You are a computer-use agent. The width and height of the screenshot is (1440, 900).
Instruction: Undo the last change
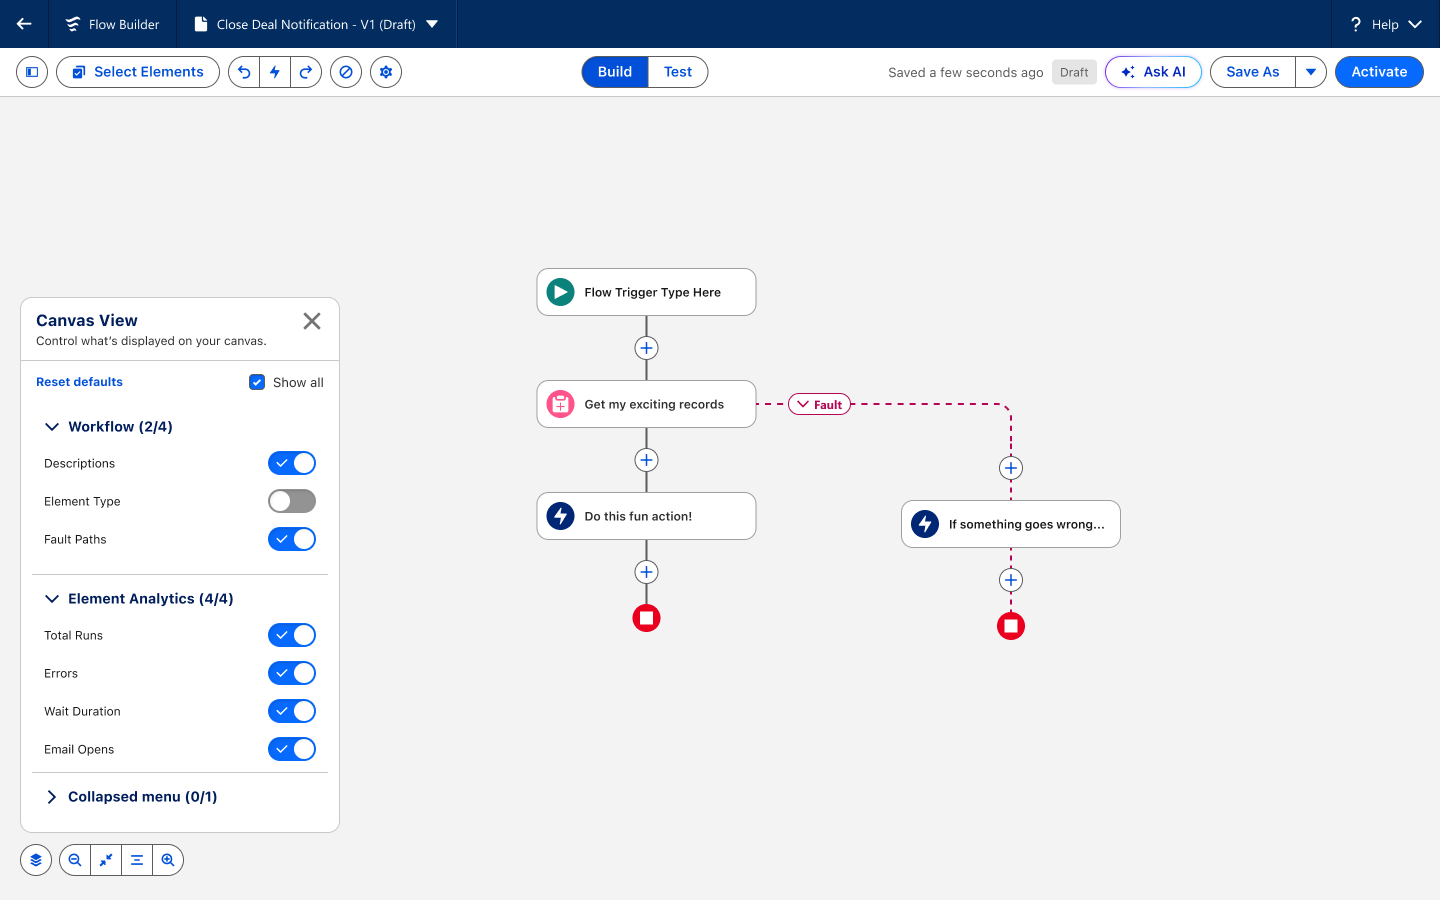(244, 72)
